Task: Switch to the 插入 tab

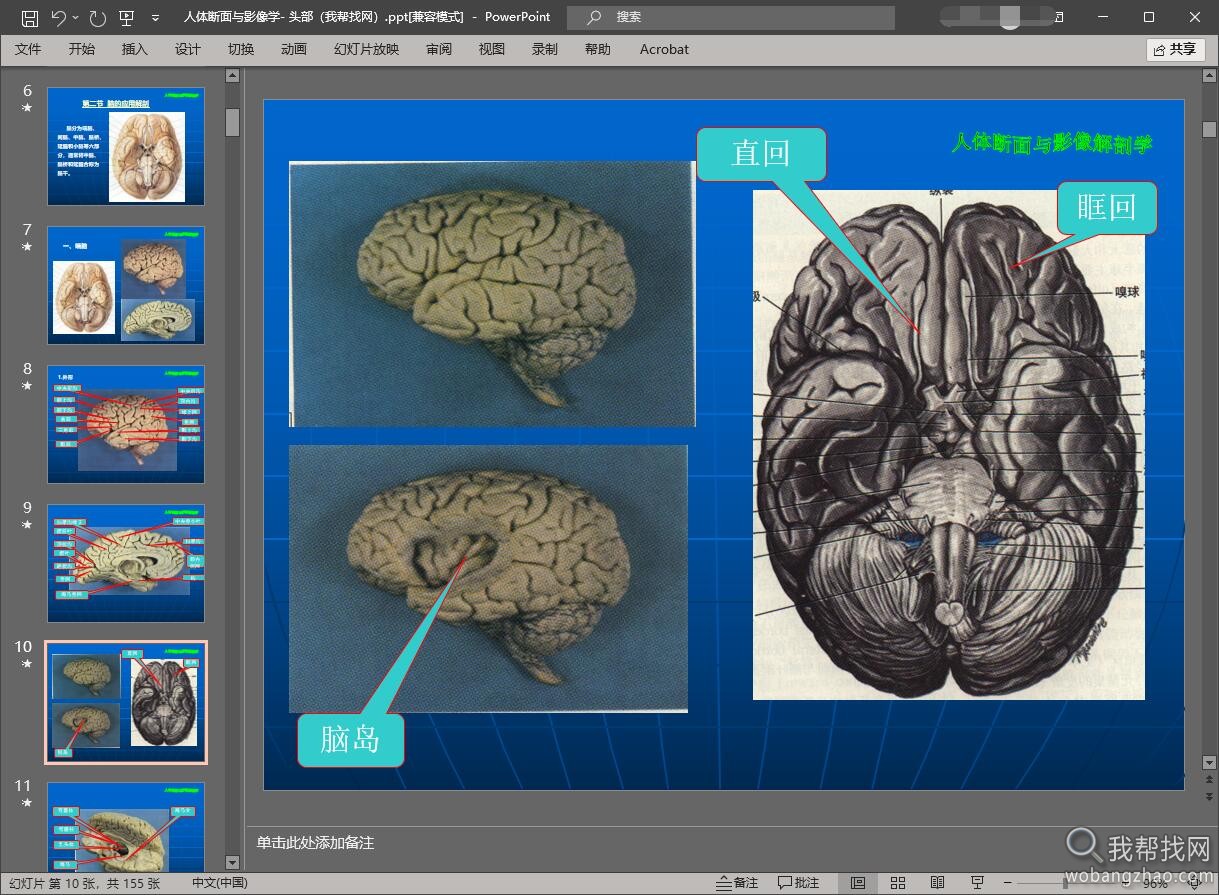Action: (135, 49)
